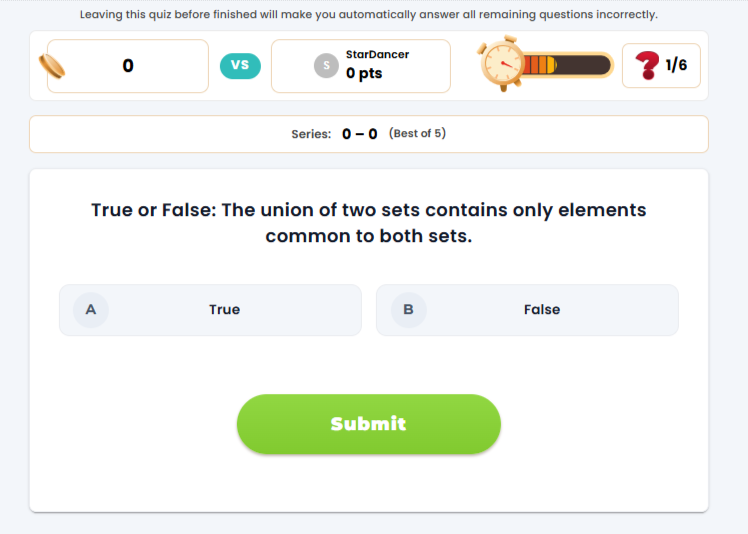Click the True or False question text
Screen dimensions: 748x534
(x=368, y=223)
